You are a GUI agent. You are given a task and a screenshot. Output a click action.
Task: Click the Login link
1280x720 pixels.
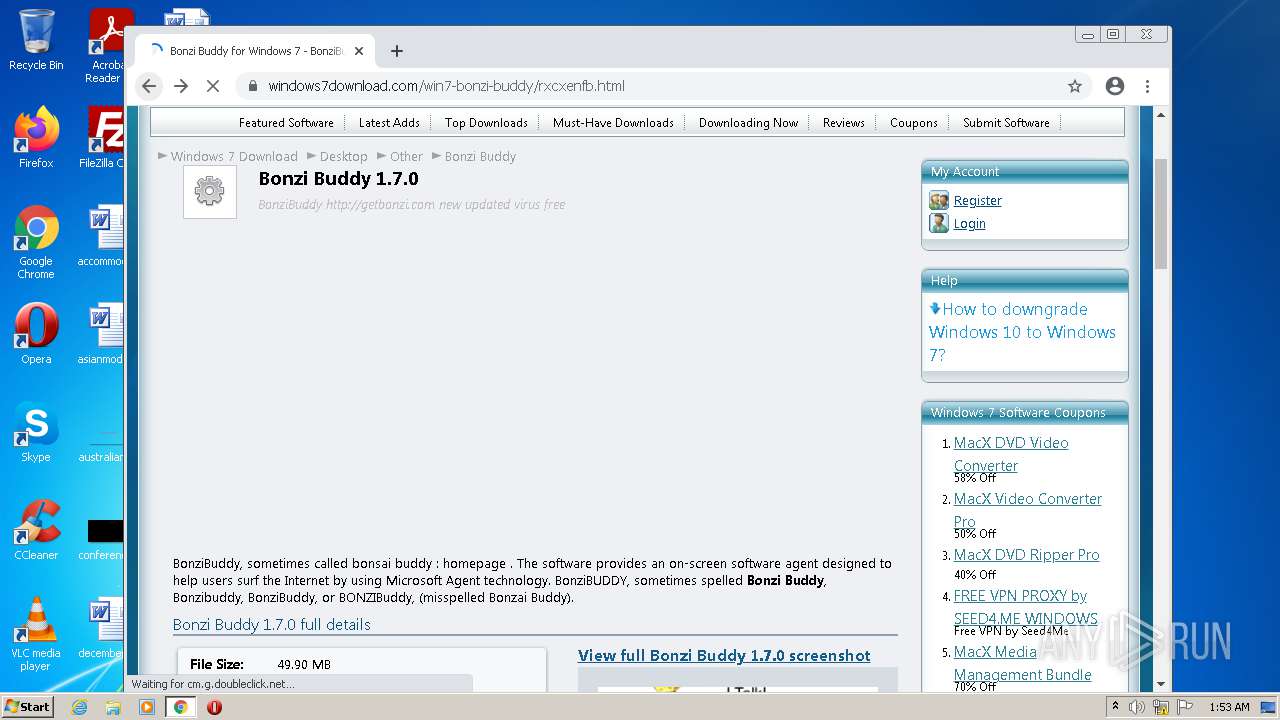969,224
